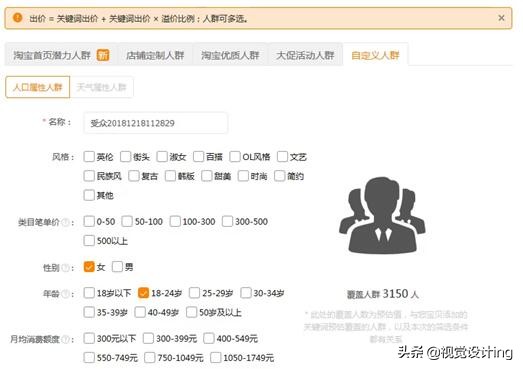This screenshot has width=523, height=369.
Task: Click the 名称 input field
Action: (x=156, y=123)
